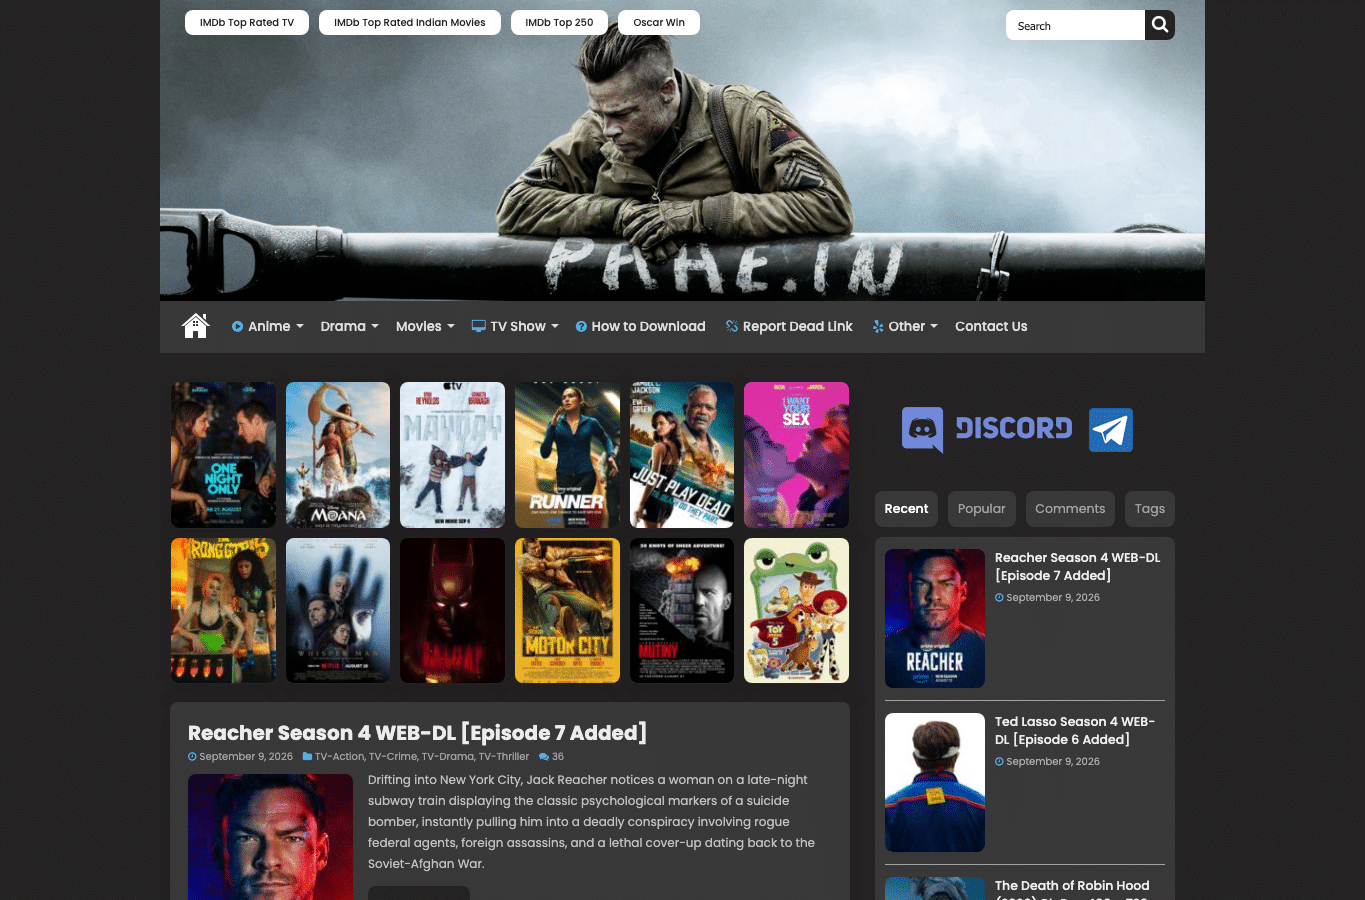Open Reacher Season 4 main post title

click(417, 733)
